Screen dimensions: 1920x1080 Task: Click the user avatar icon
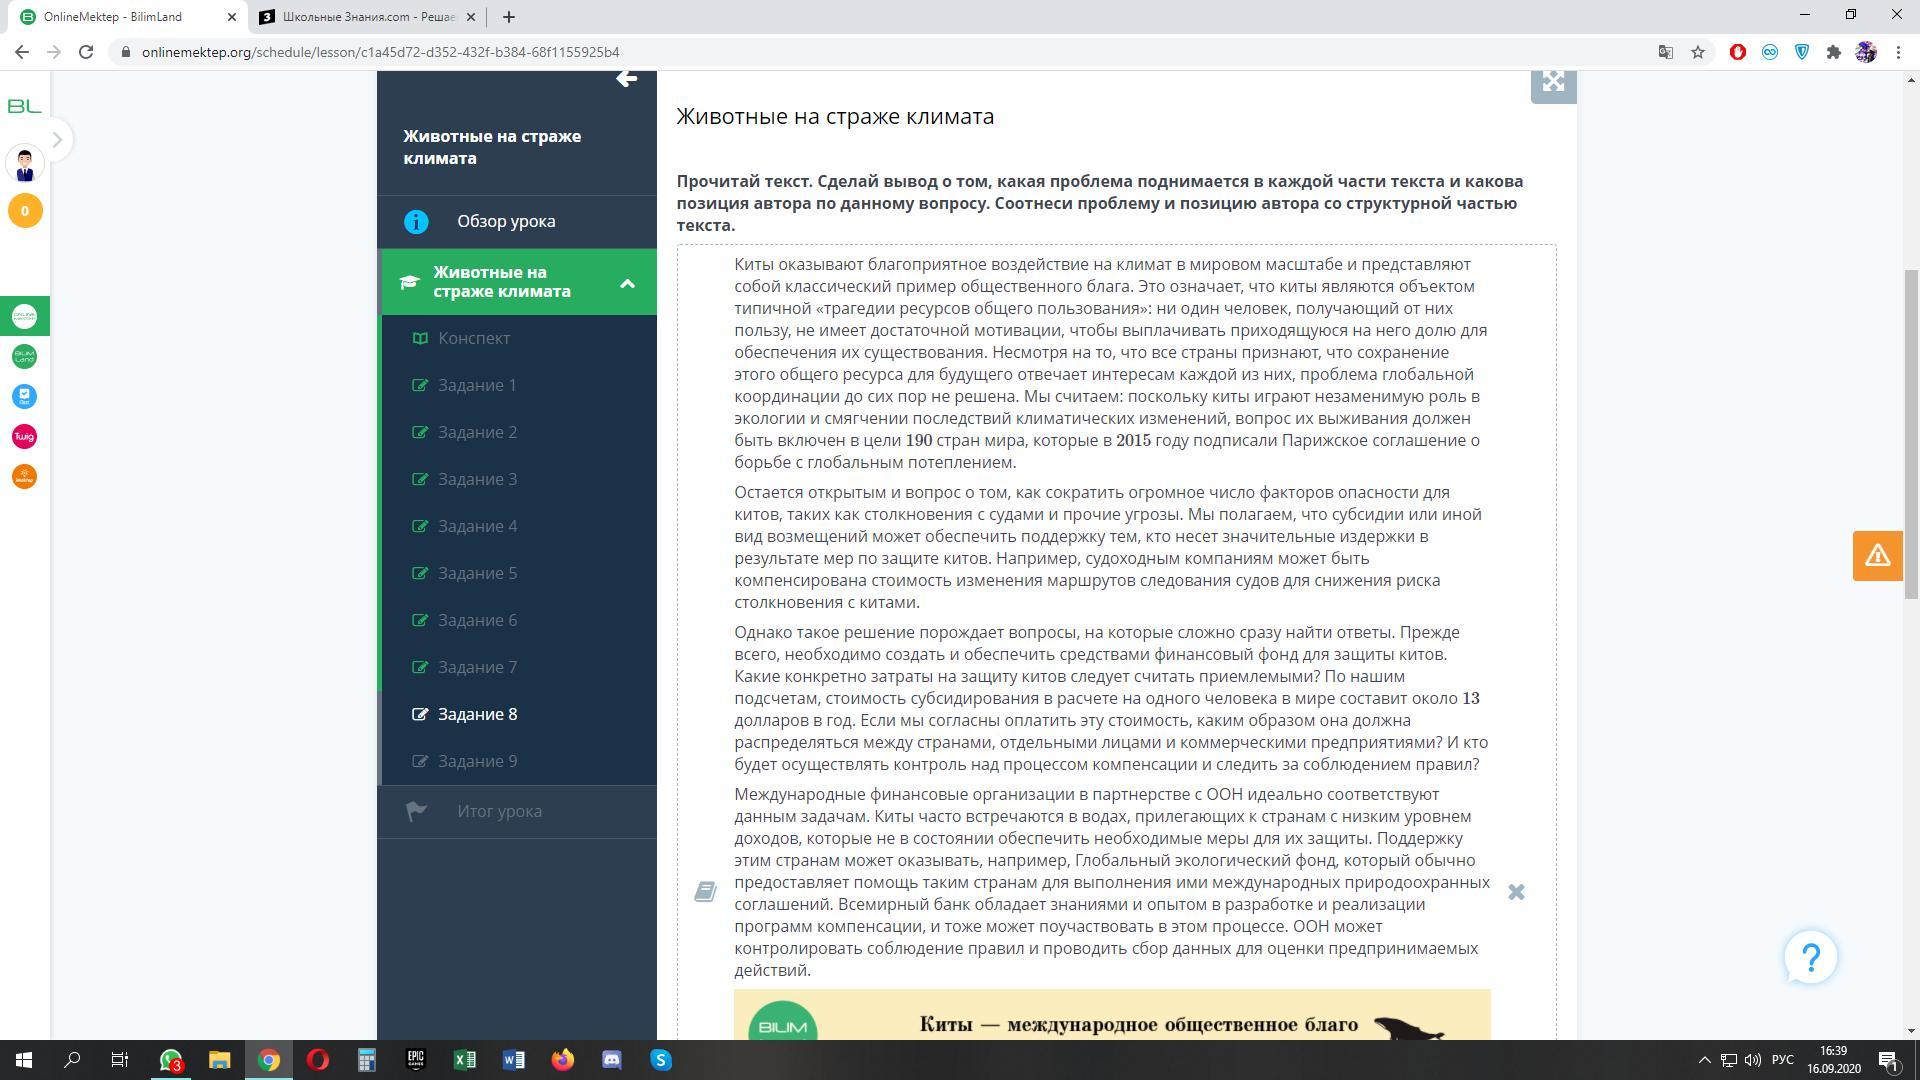pos(25,164)
